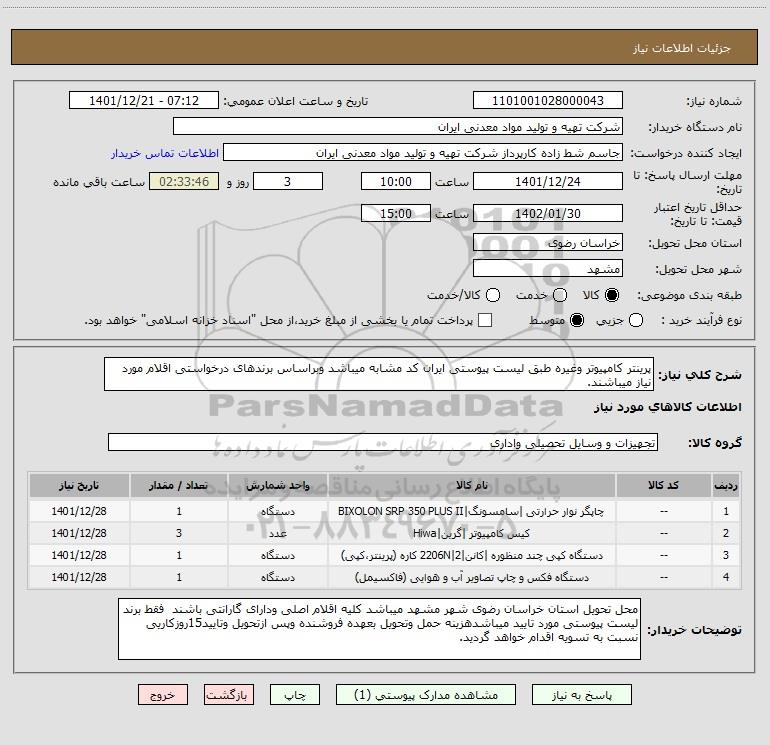Screen dimensions: 770x745
Task: Toggle Islamic treasury payment checkbox
Action: [485, 320]
